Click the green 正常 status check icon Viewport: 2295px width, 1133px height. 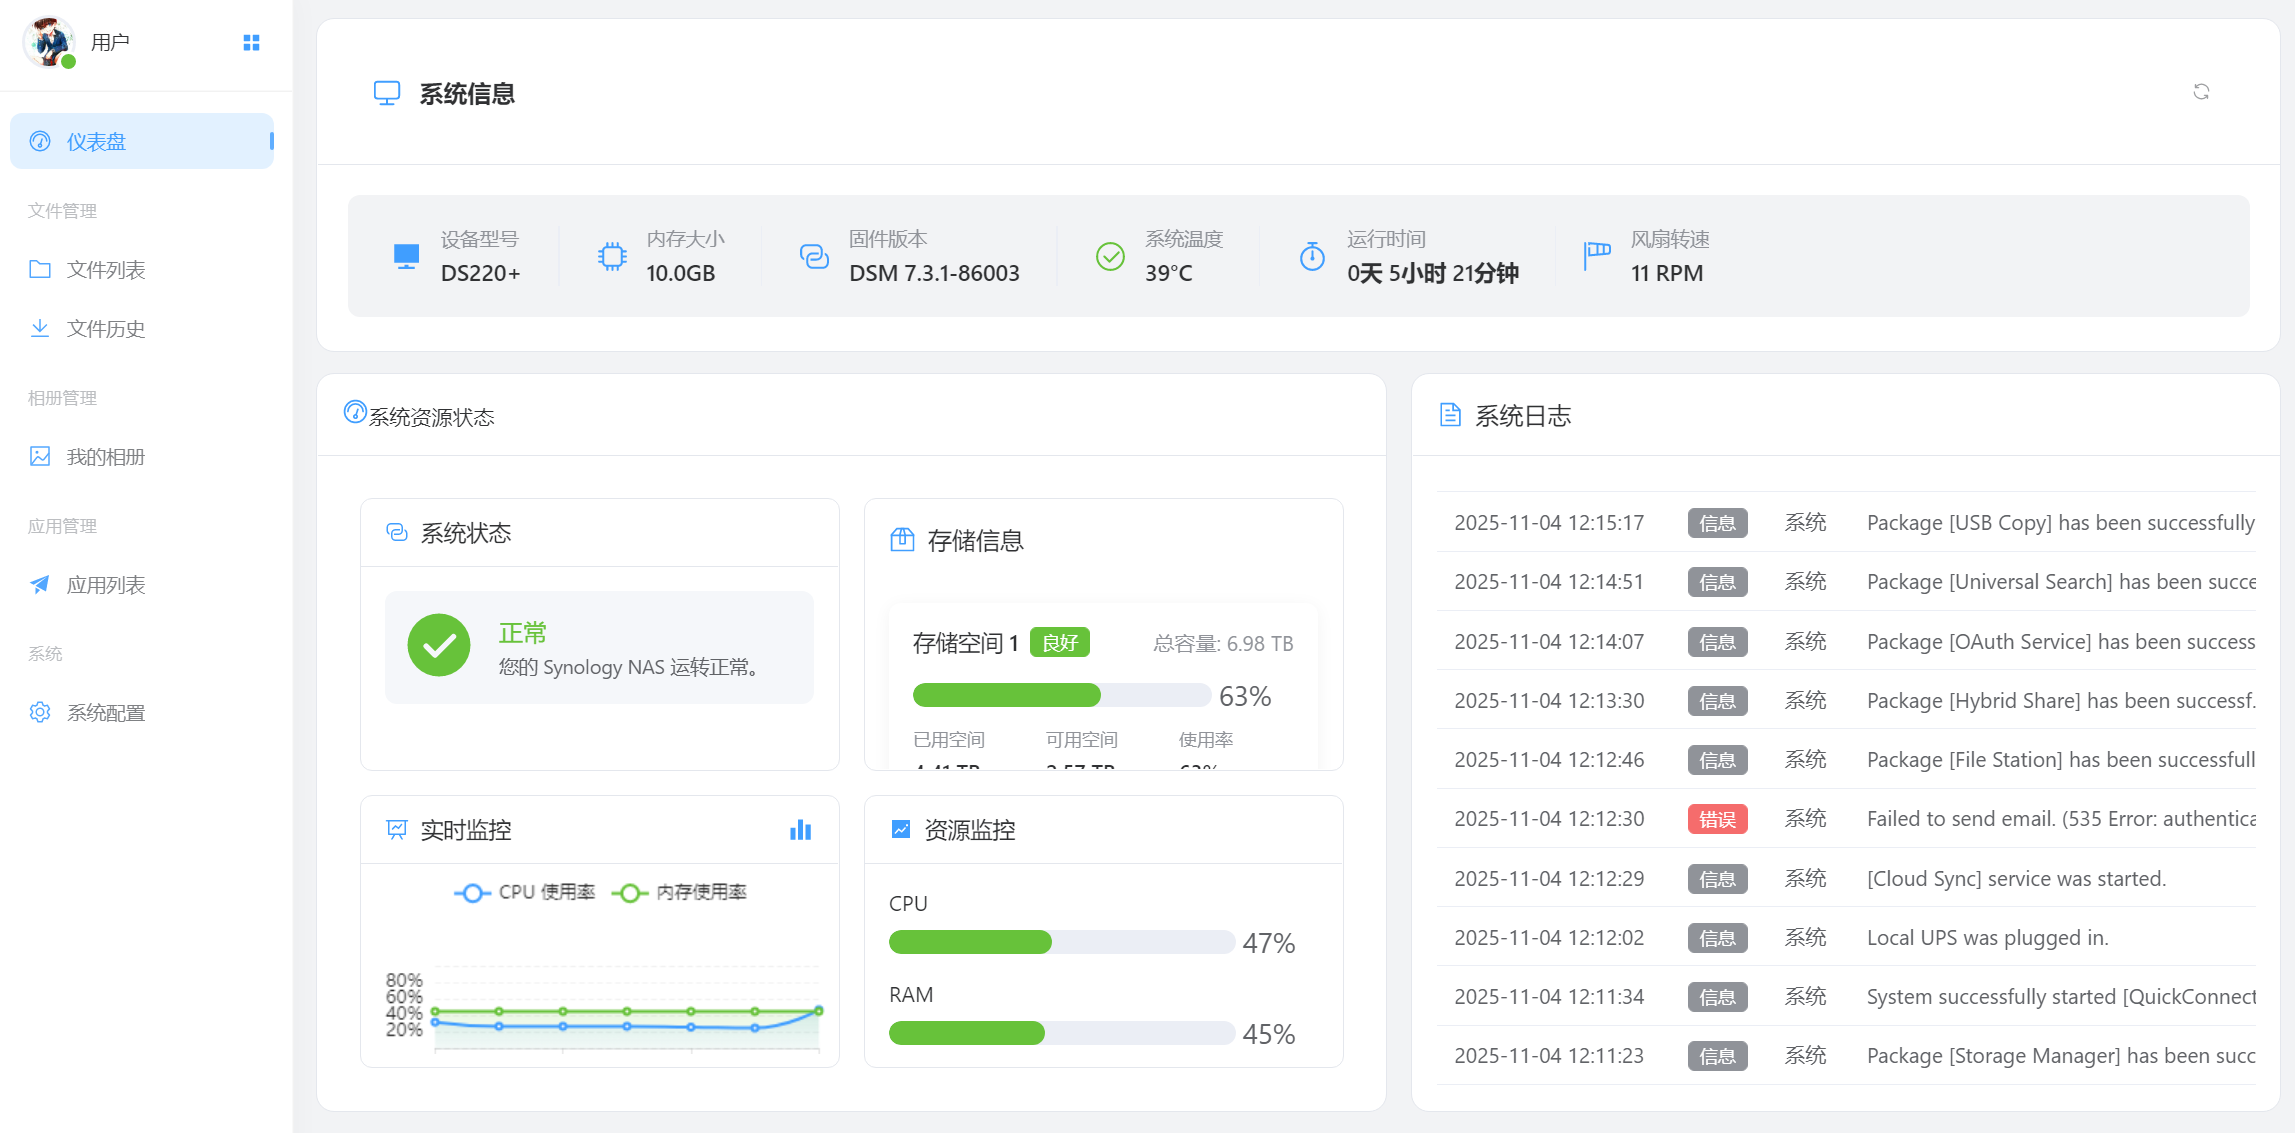439,646
